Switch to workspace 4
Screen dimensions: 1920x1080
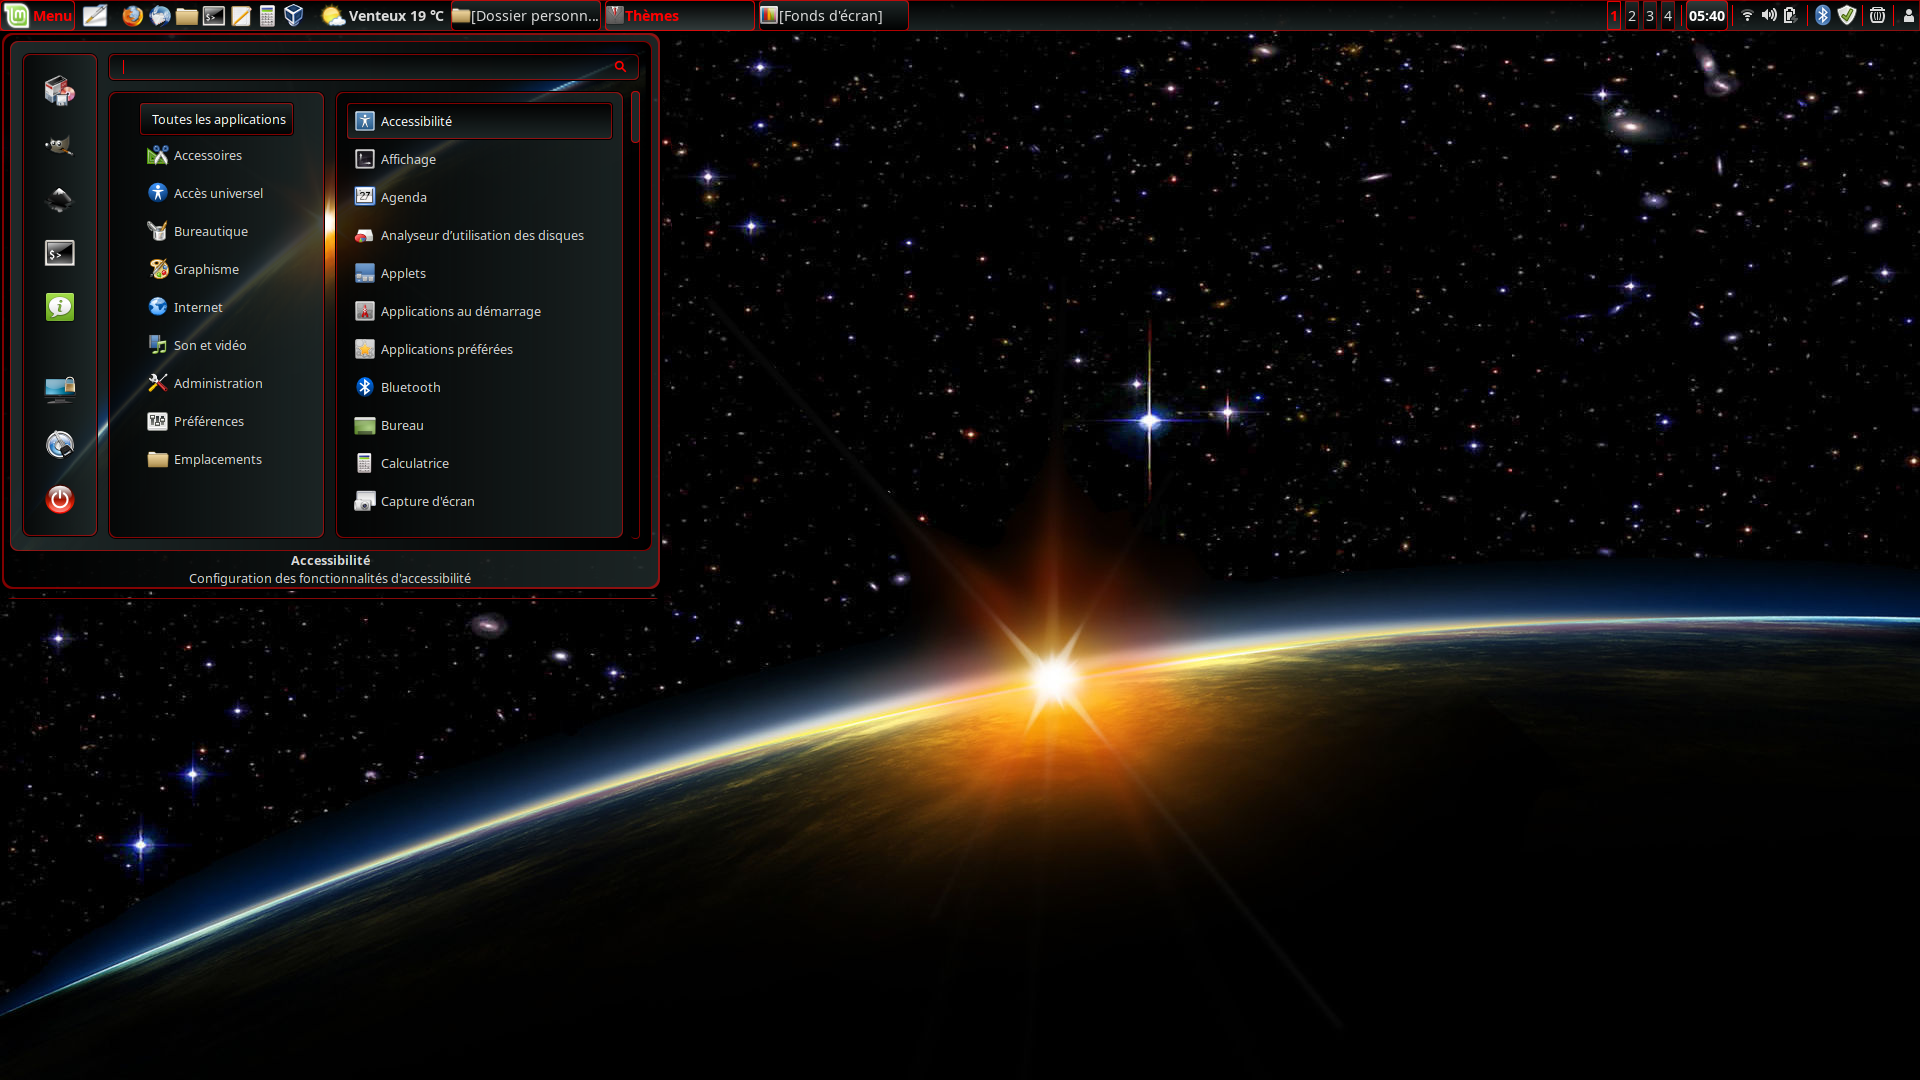[x=1668, y=15]
